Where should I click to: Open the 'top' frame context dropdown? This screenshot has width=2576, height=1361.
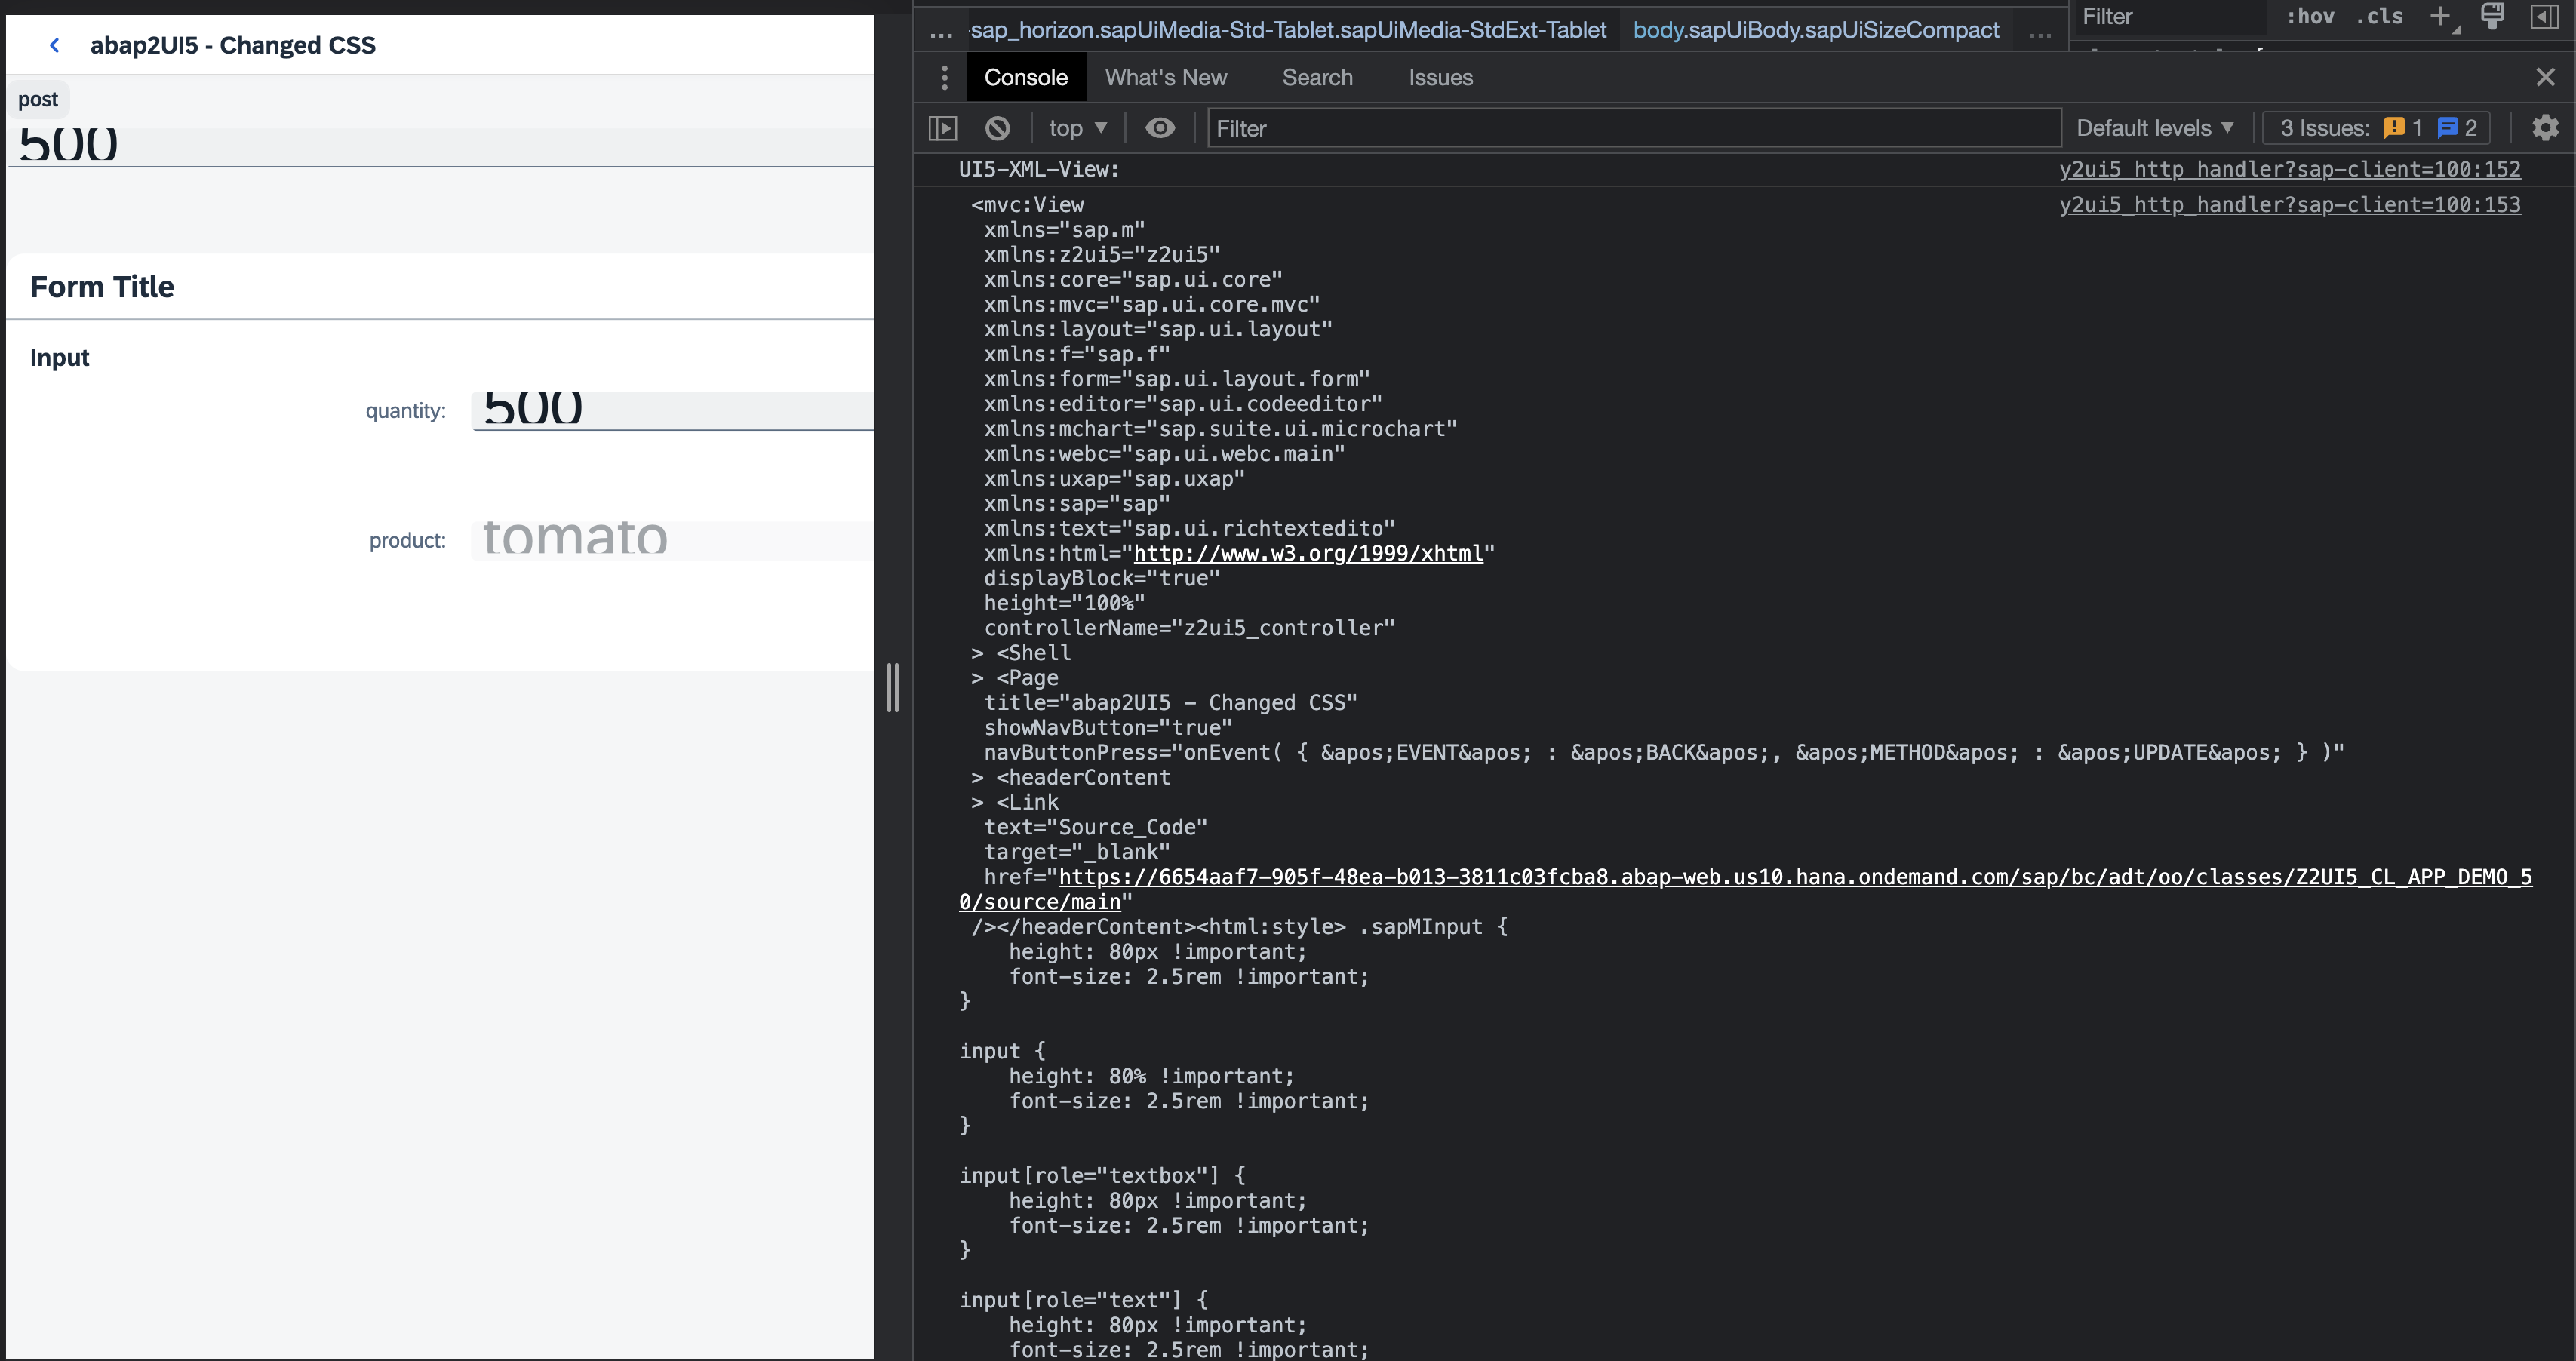coord(1077,127)
